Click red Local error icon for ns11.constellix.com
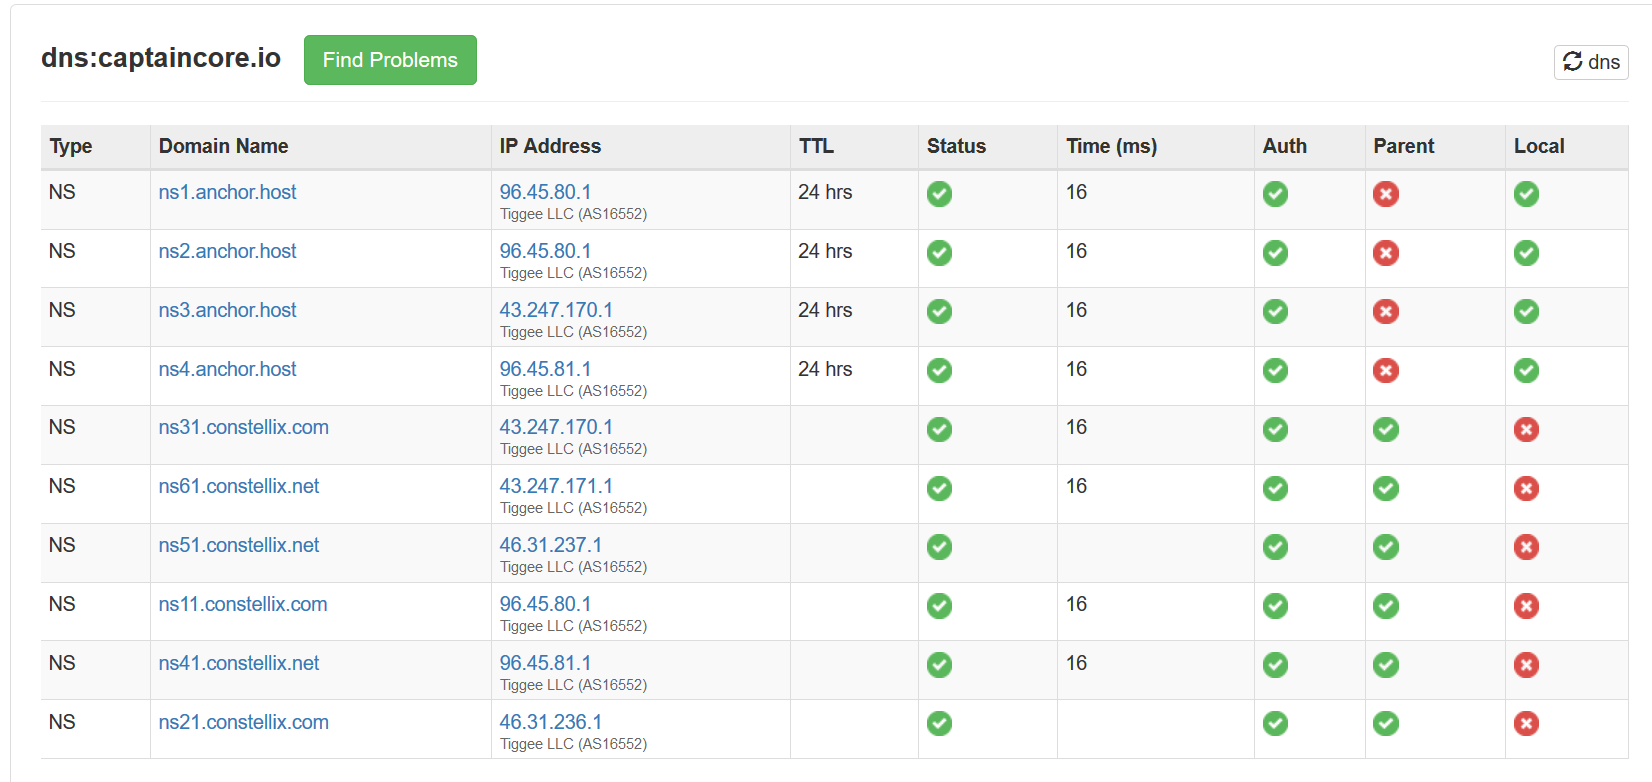1652x782 pixels. pos(1526,606)
